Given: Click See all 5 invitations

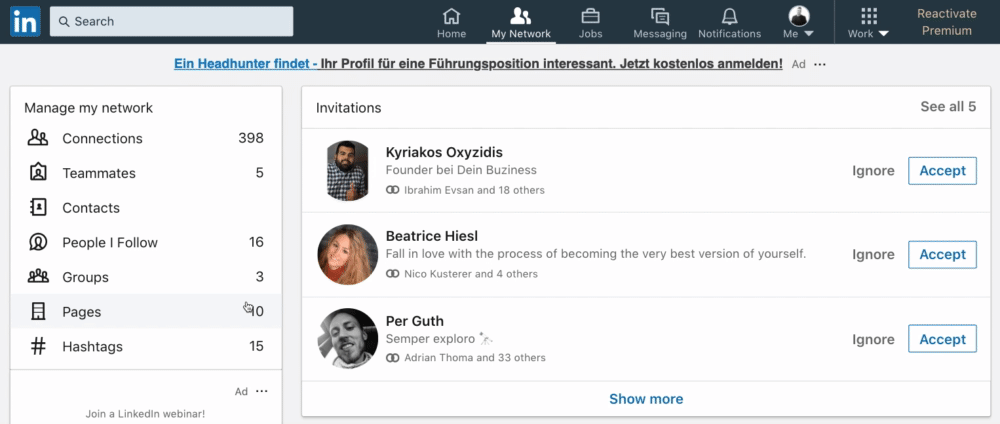Looking at the screenshot, I should [x=948, y=106].
